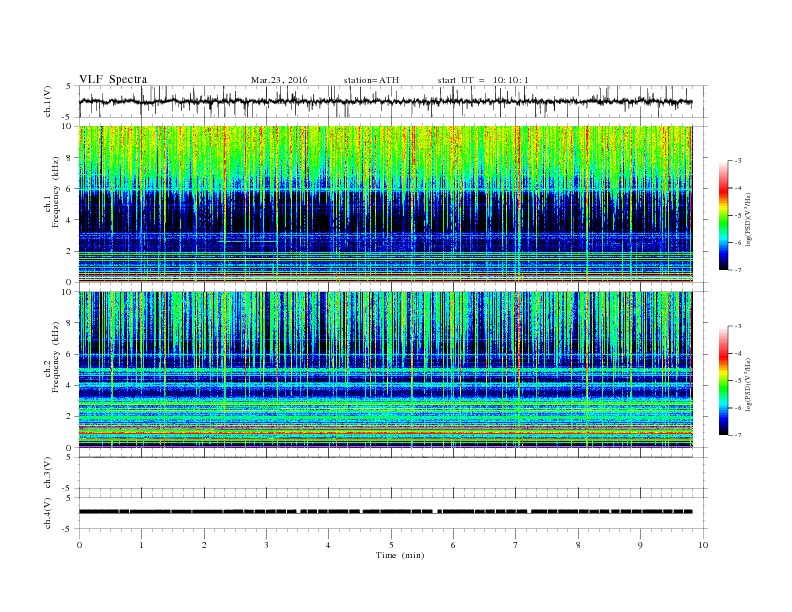792x612 pixels.
Task: Click the ch.1 voltage waveform trace
Action: pos(385,101)
